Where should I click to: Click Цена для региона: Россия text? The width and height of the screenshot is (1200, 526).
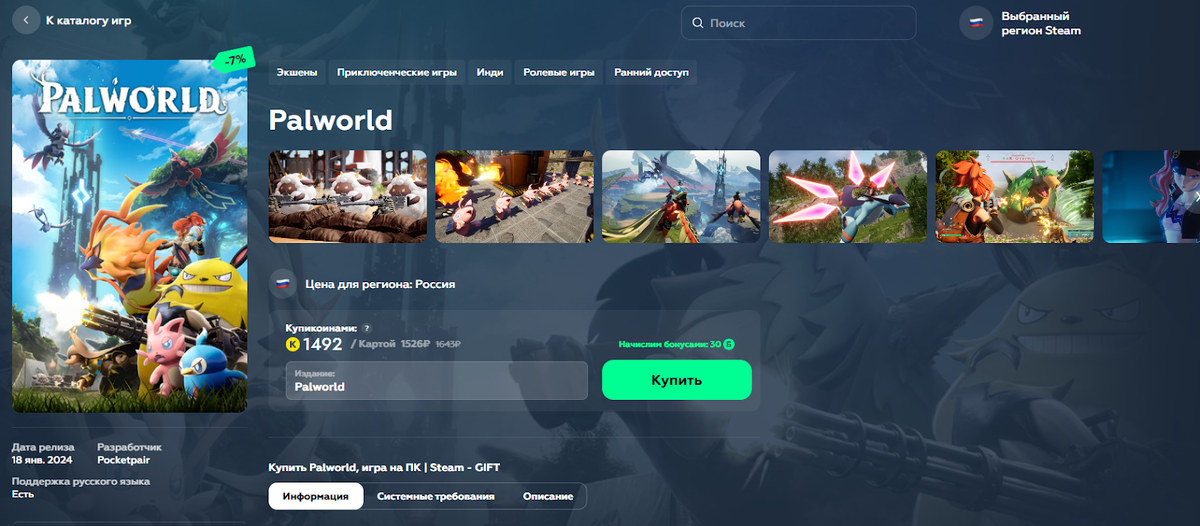click(x=380, y=284)
